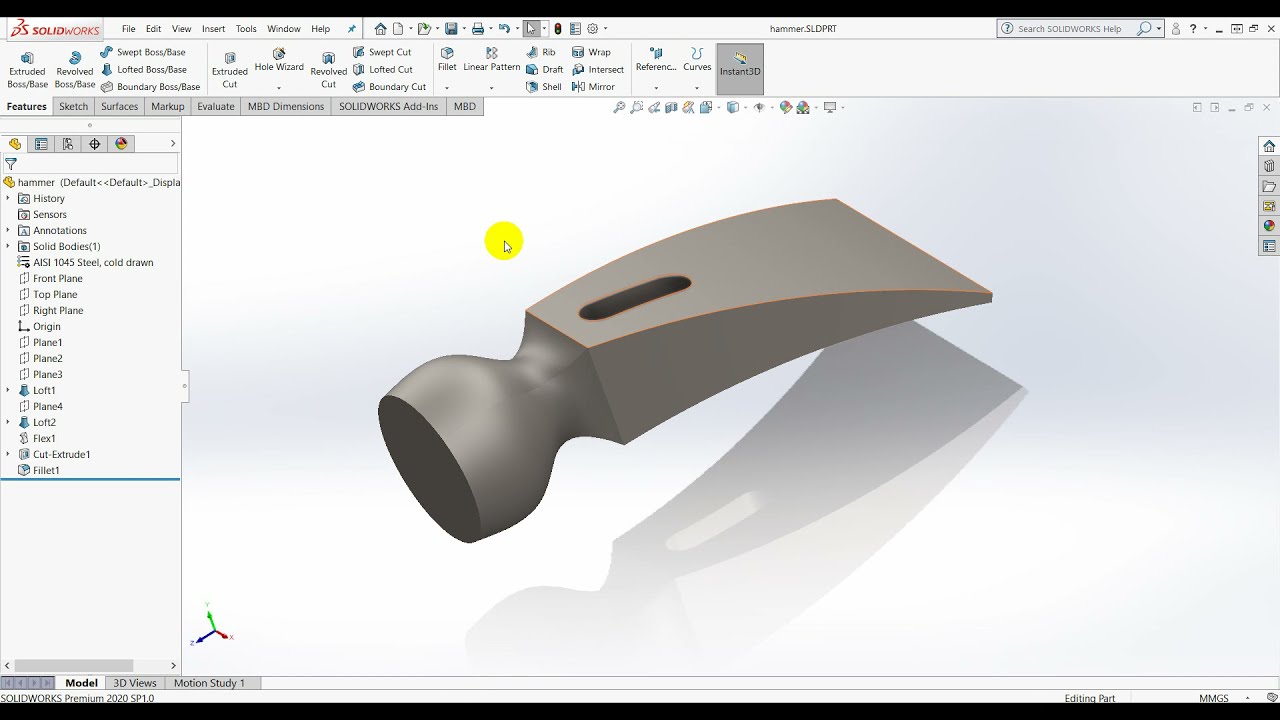Open the Insert menu
This screenshot has width=1280, height=720.
[x=213, y=29]
